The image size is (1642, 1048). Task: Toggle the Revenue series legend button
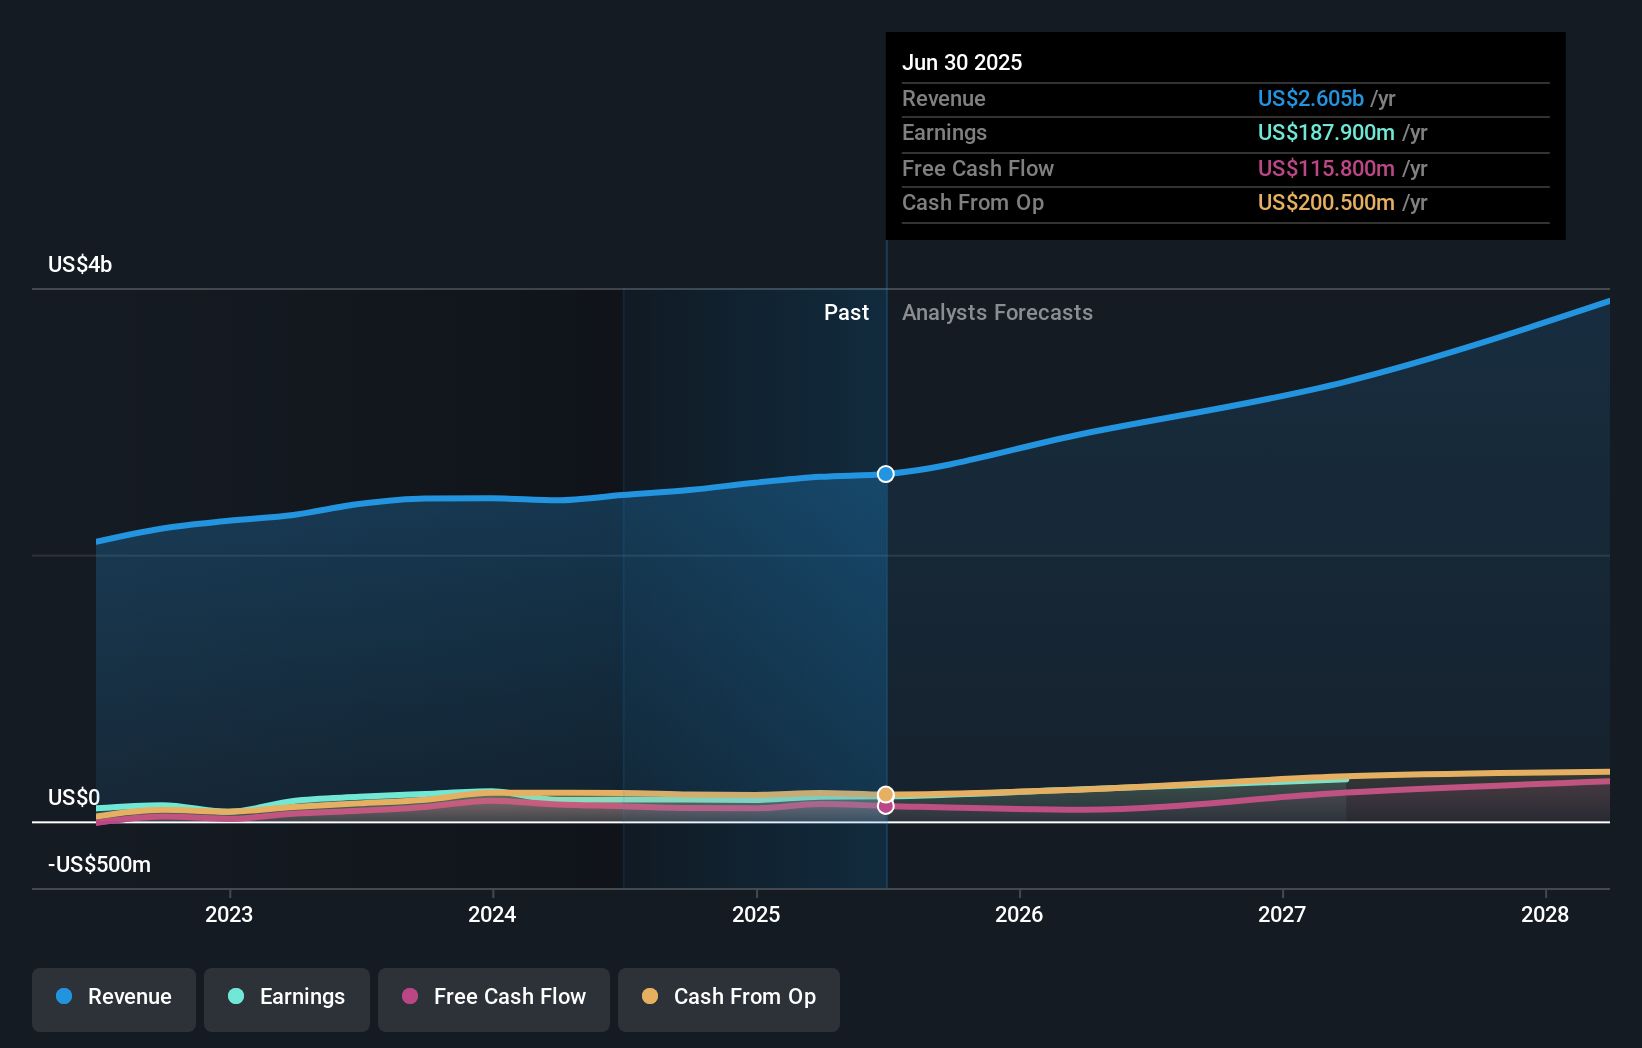click(114, 999)
